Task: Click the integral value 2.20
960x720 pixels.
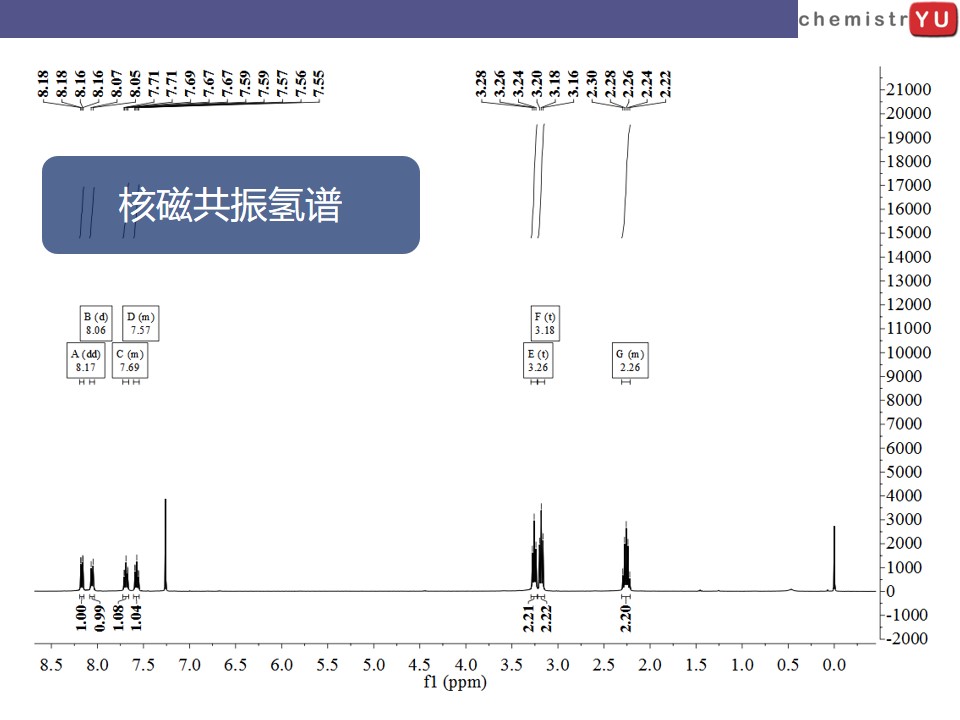Action: pyautogui.click(x=625, y=618)
